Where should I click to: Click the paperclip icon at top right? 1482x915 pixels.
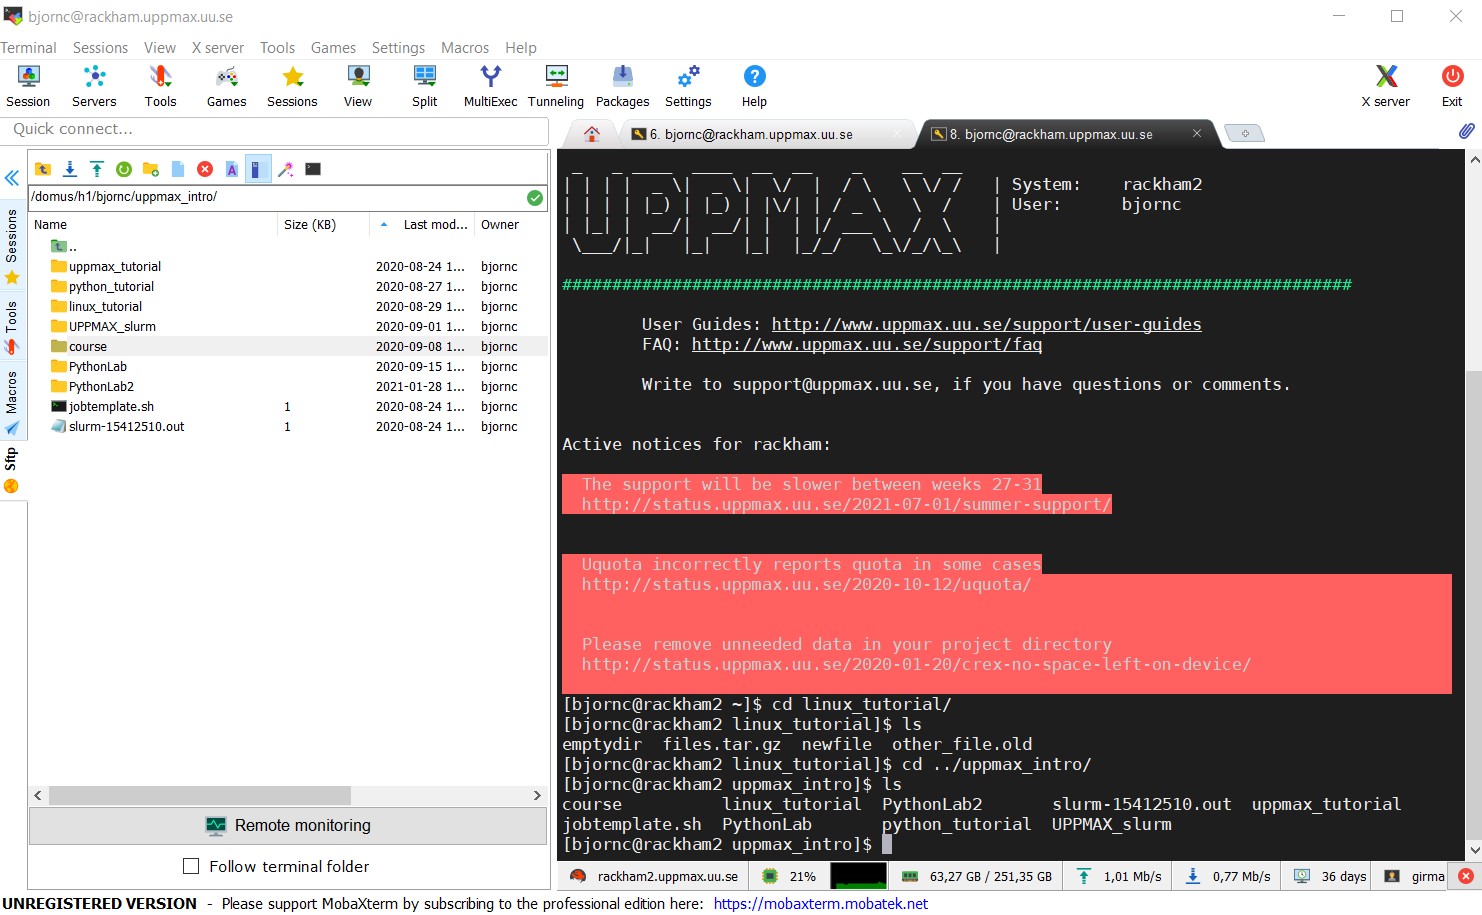click(1466, 131)
